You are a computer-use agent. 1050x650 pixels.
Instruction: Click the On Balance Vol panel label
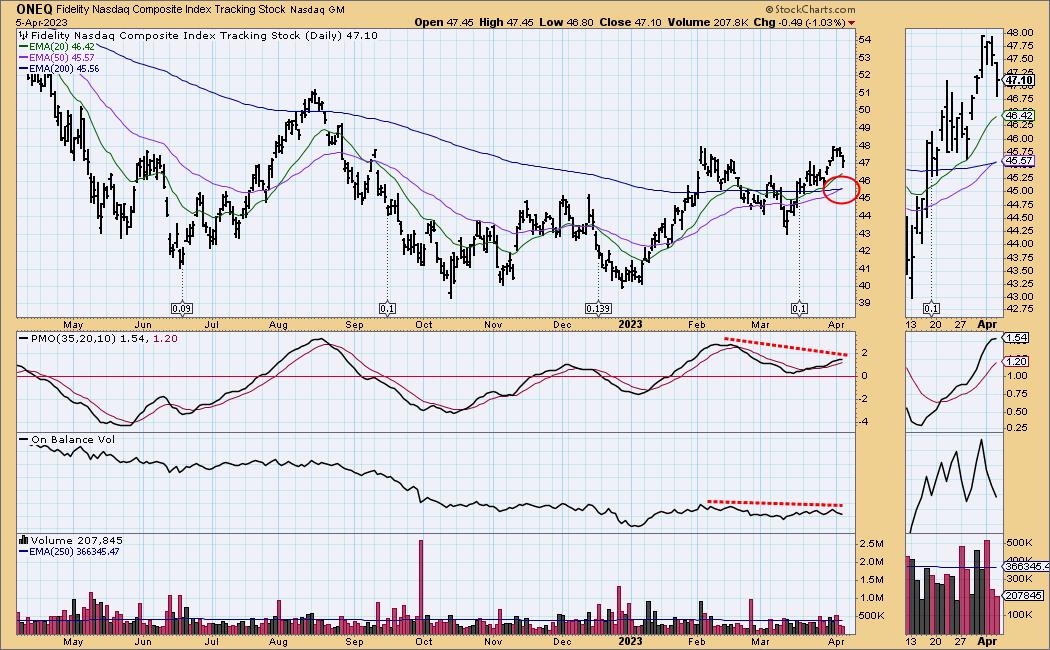67,440
